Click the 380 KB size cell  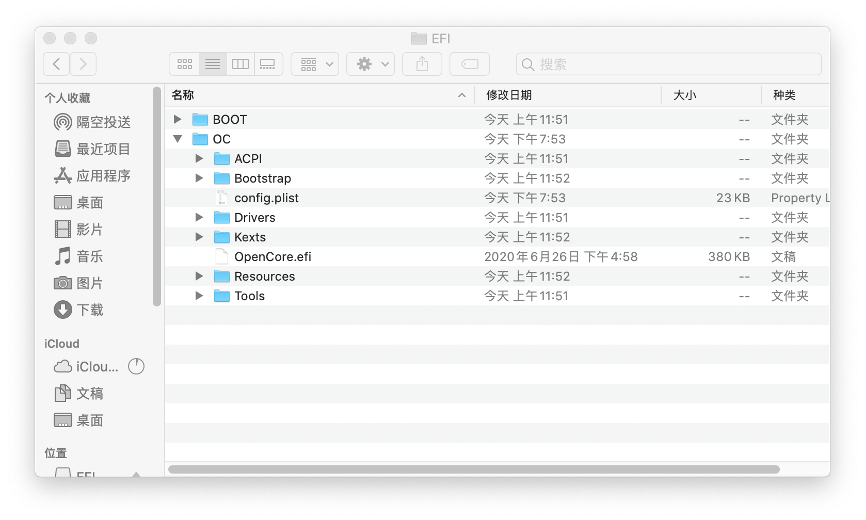coord(729,257)
